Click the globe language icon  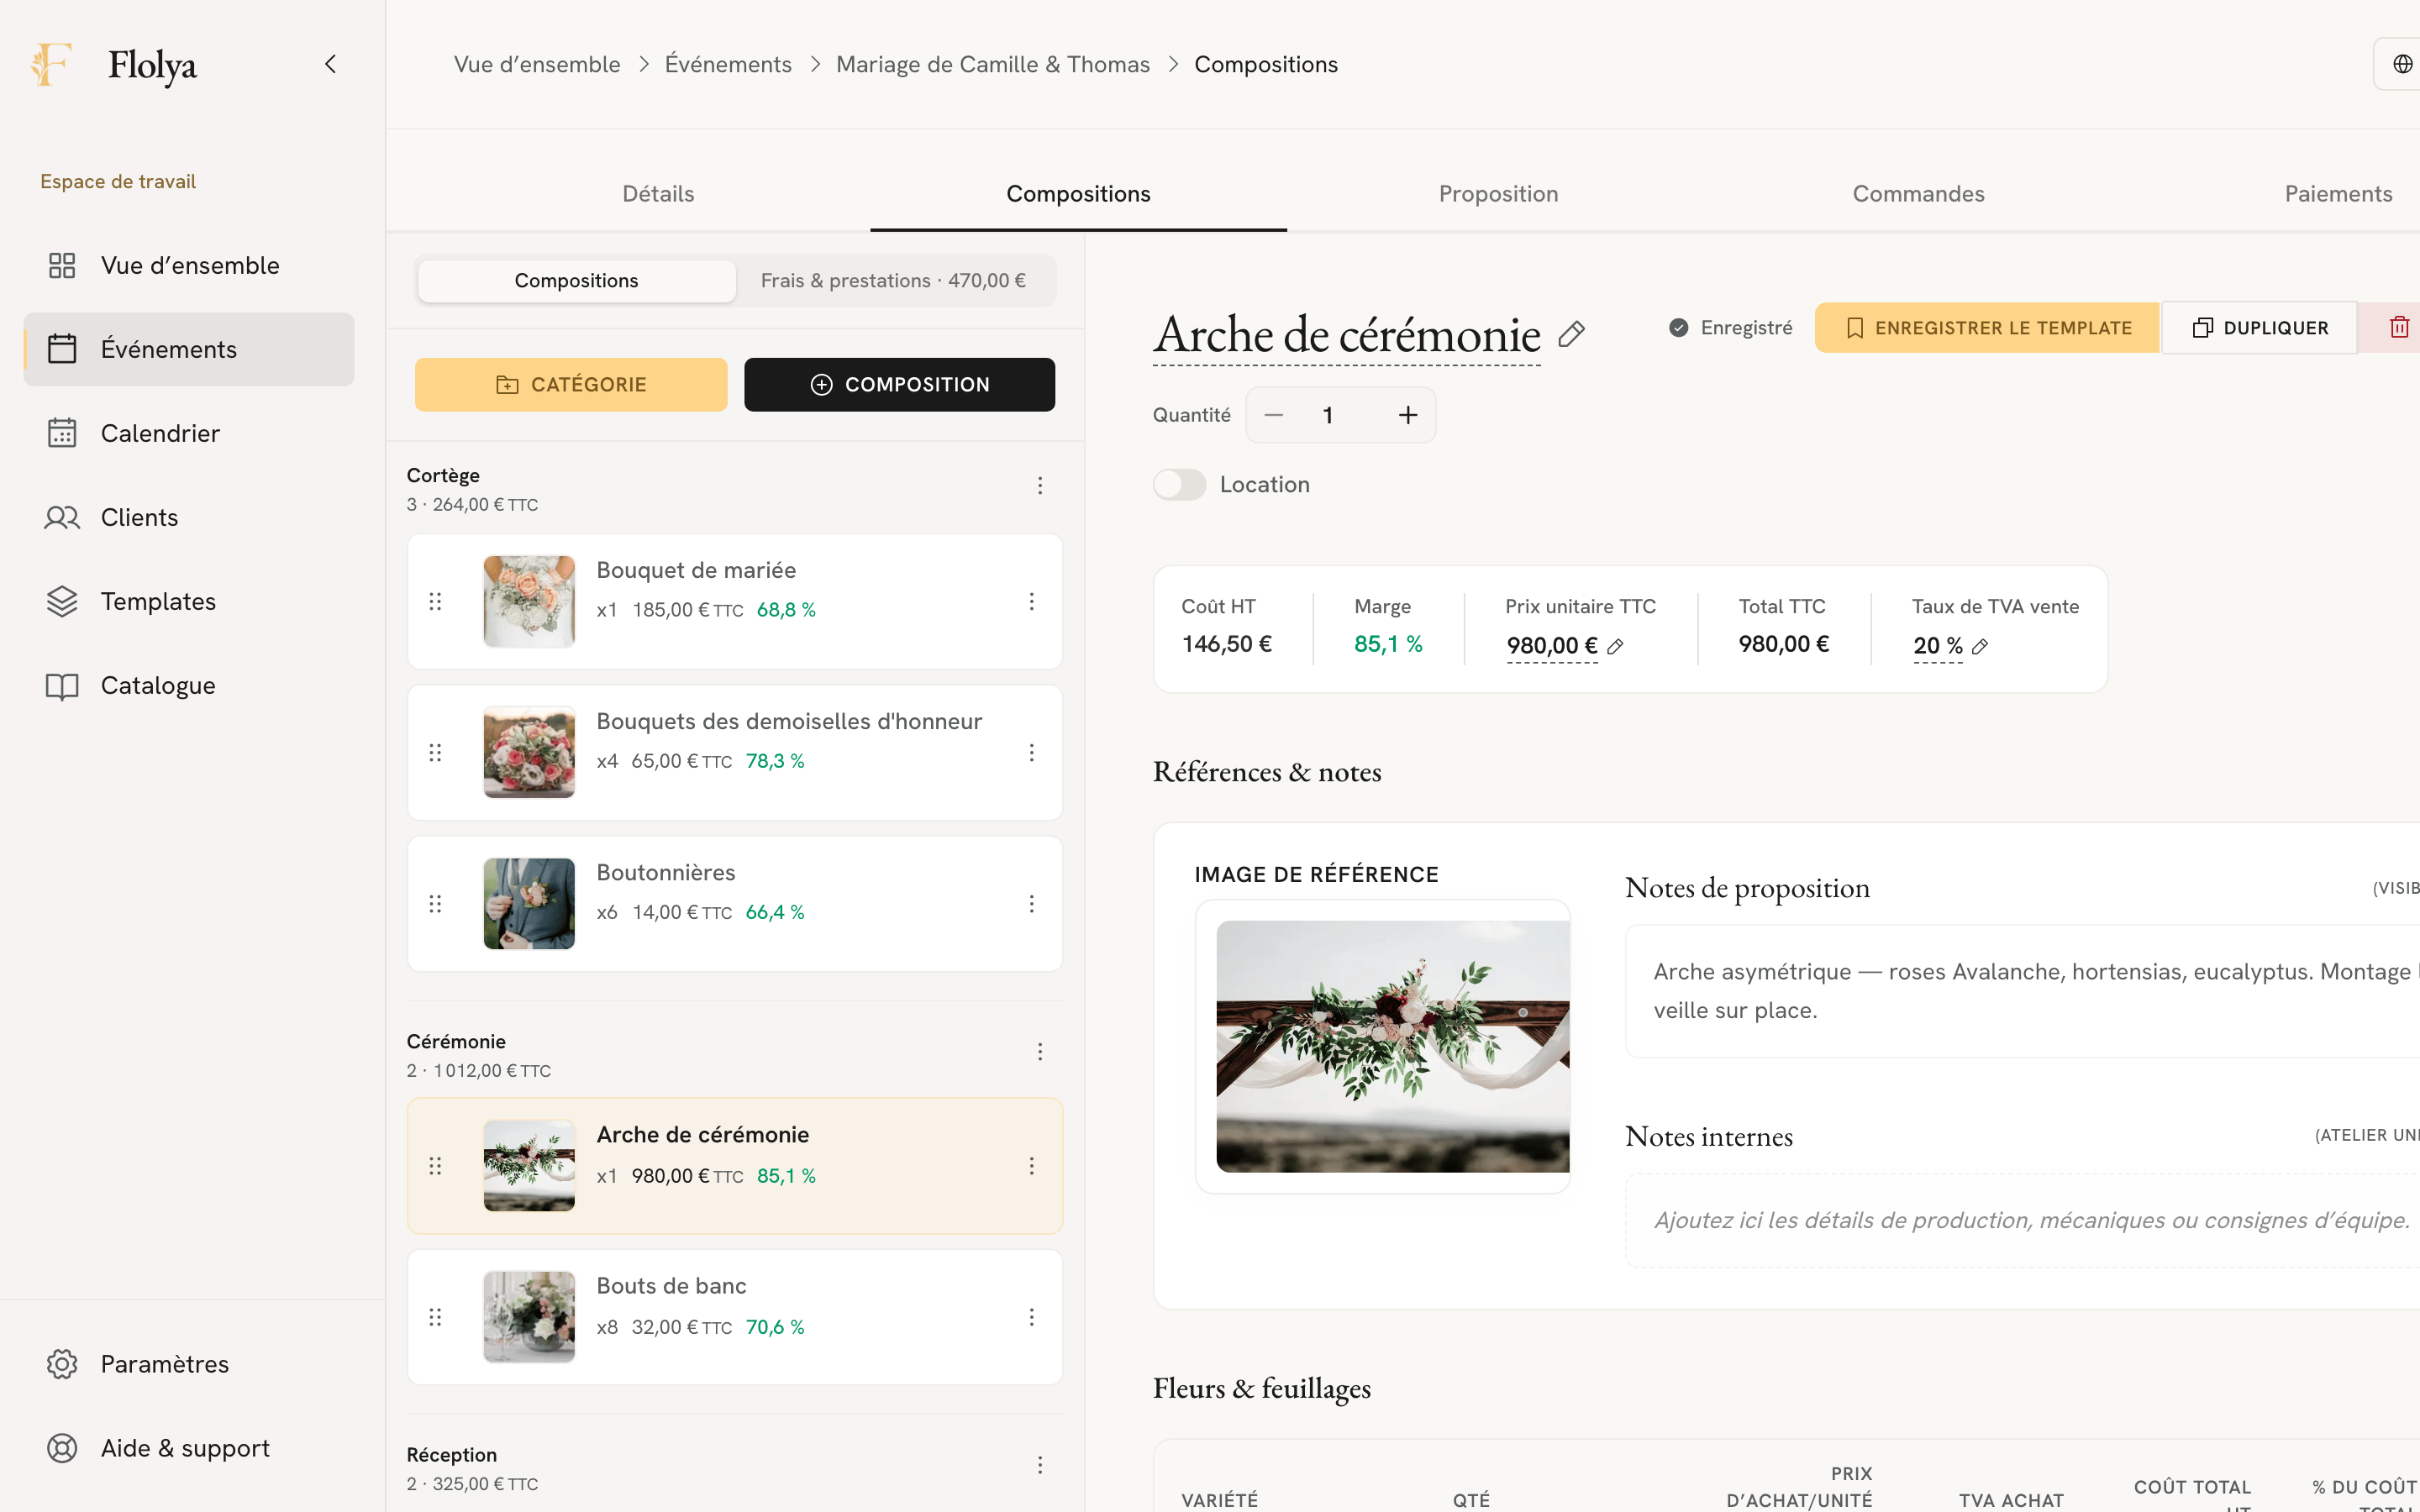[x=2402, y=65]
